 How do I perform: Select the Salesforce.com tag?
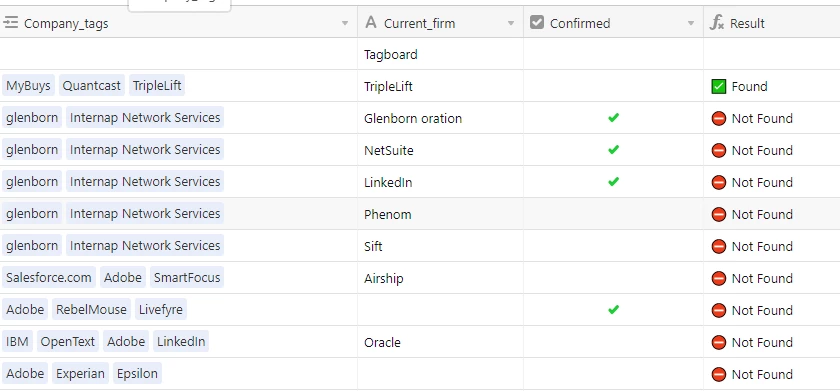[49, 277]
